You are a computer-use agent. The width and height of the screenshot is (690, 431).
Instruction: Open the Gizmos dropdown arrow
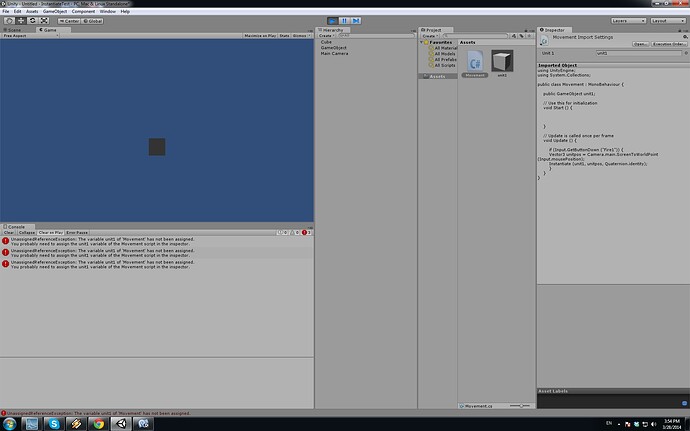click(x=310, y=36)
